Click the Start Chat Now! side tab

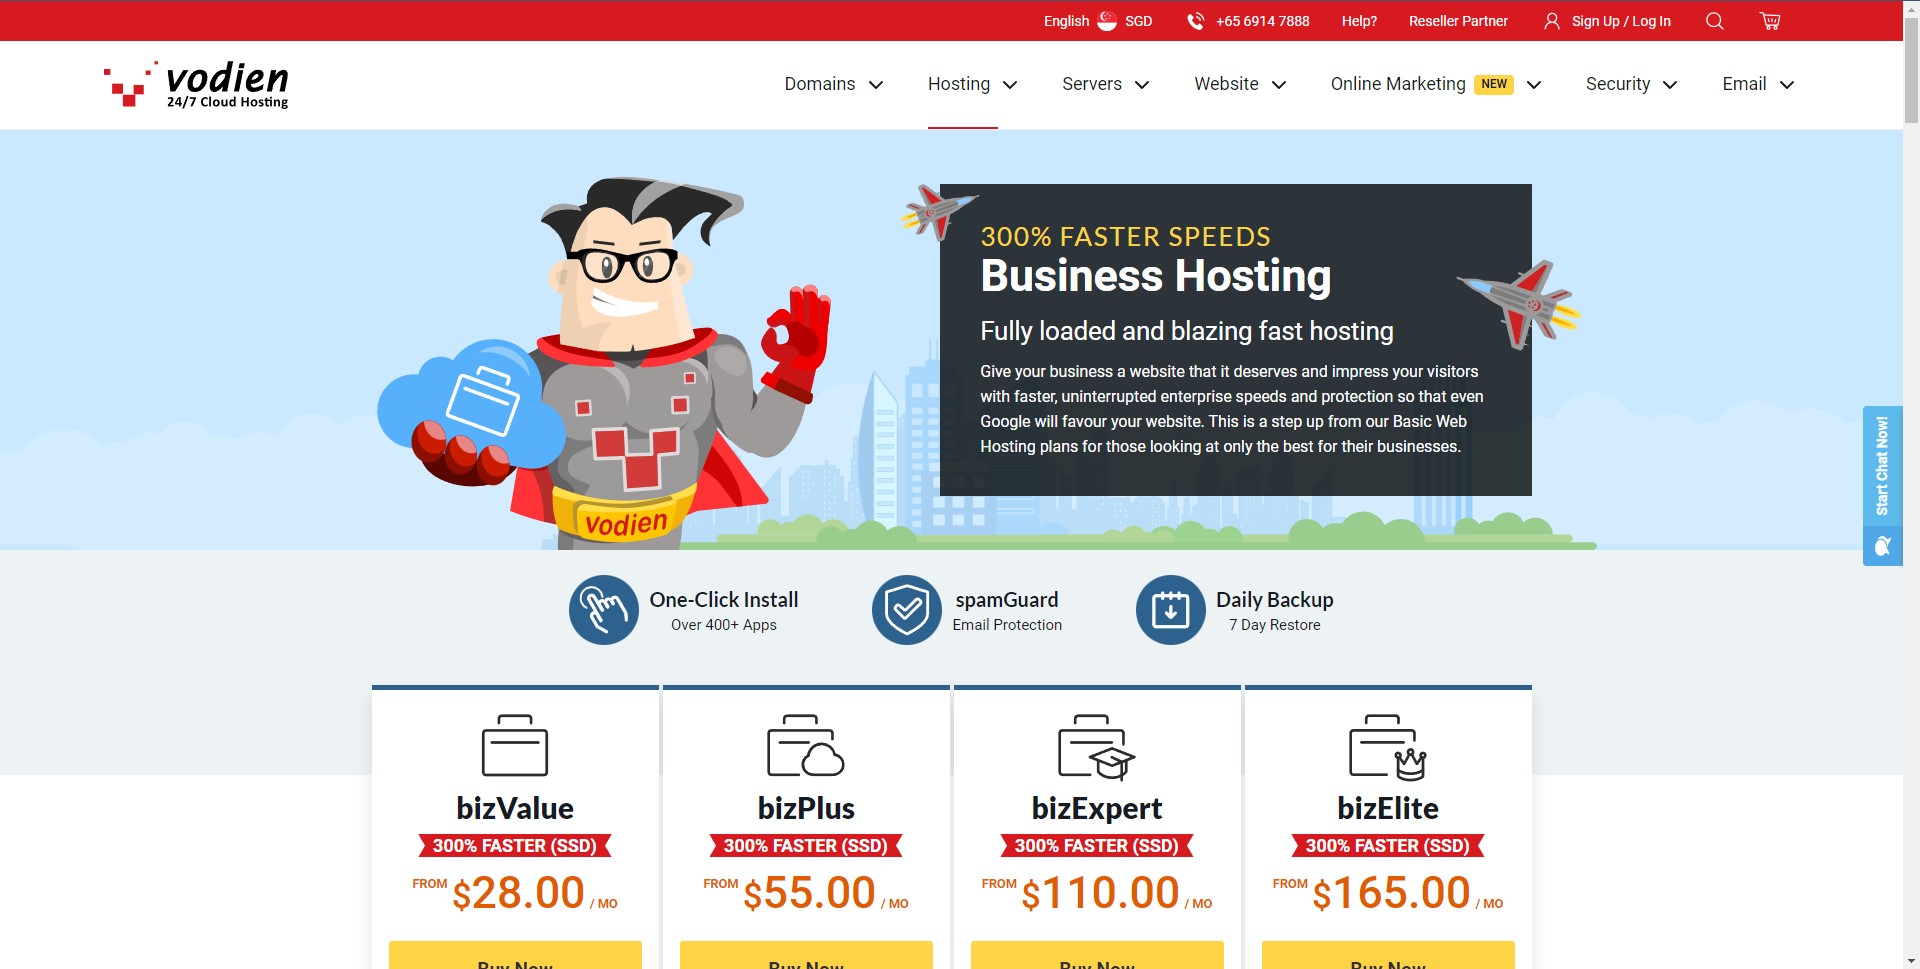point(1882,465)
